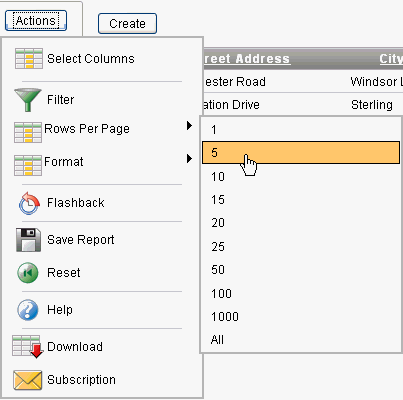Click the Format table icon
This screenshot has width=403, height=400.
click(x=28, y=165)
